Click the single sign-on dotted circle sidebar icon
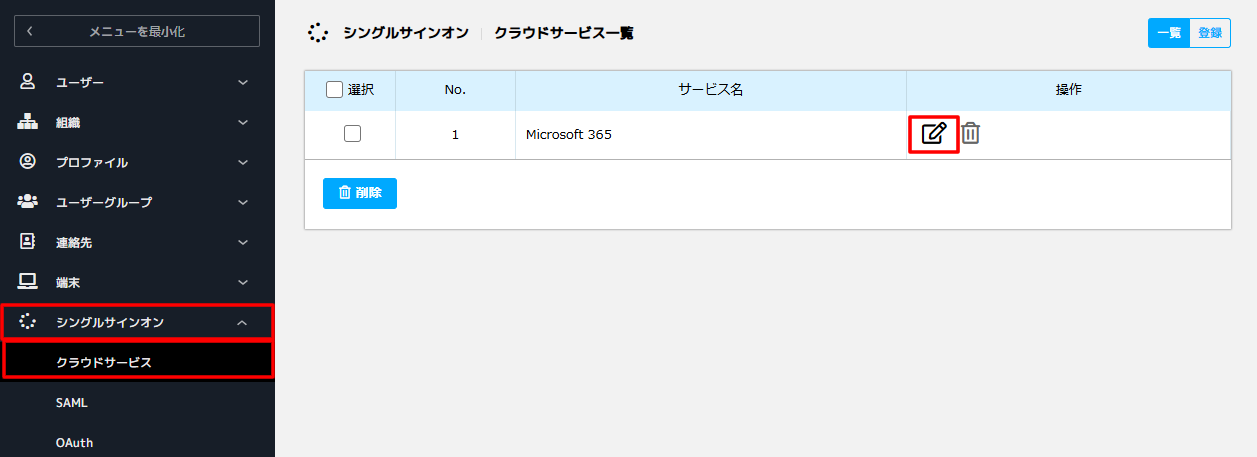 pyautogui.click(x=28, y=322)
